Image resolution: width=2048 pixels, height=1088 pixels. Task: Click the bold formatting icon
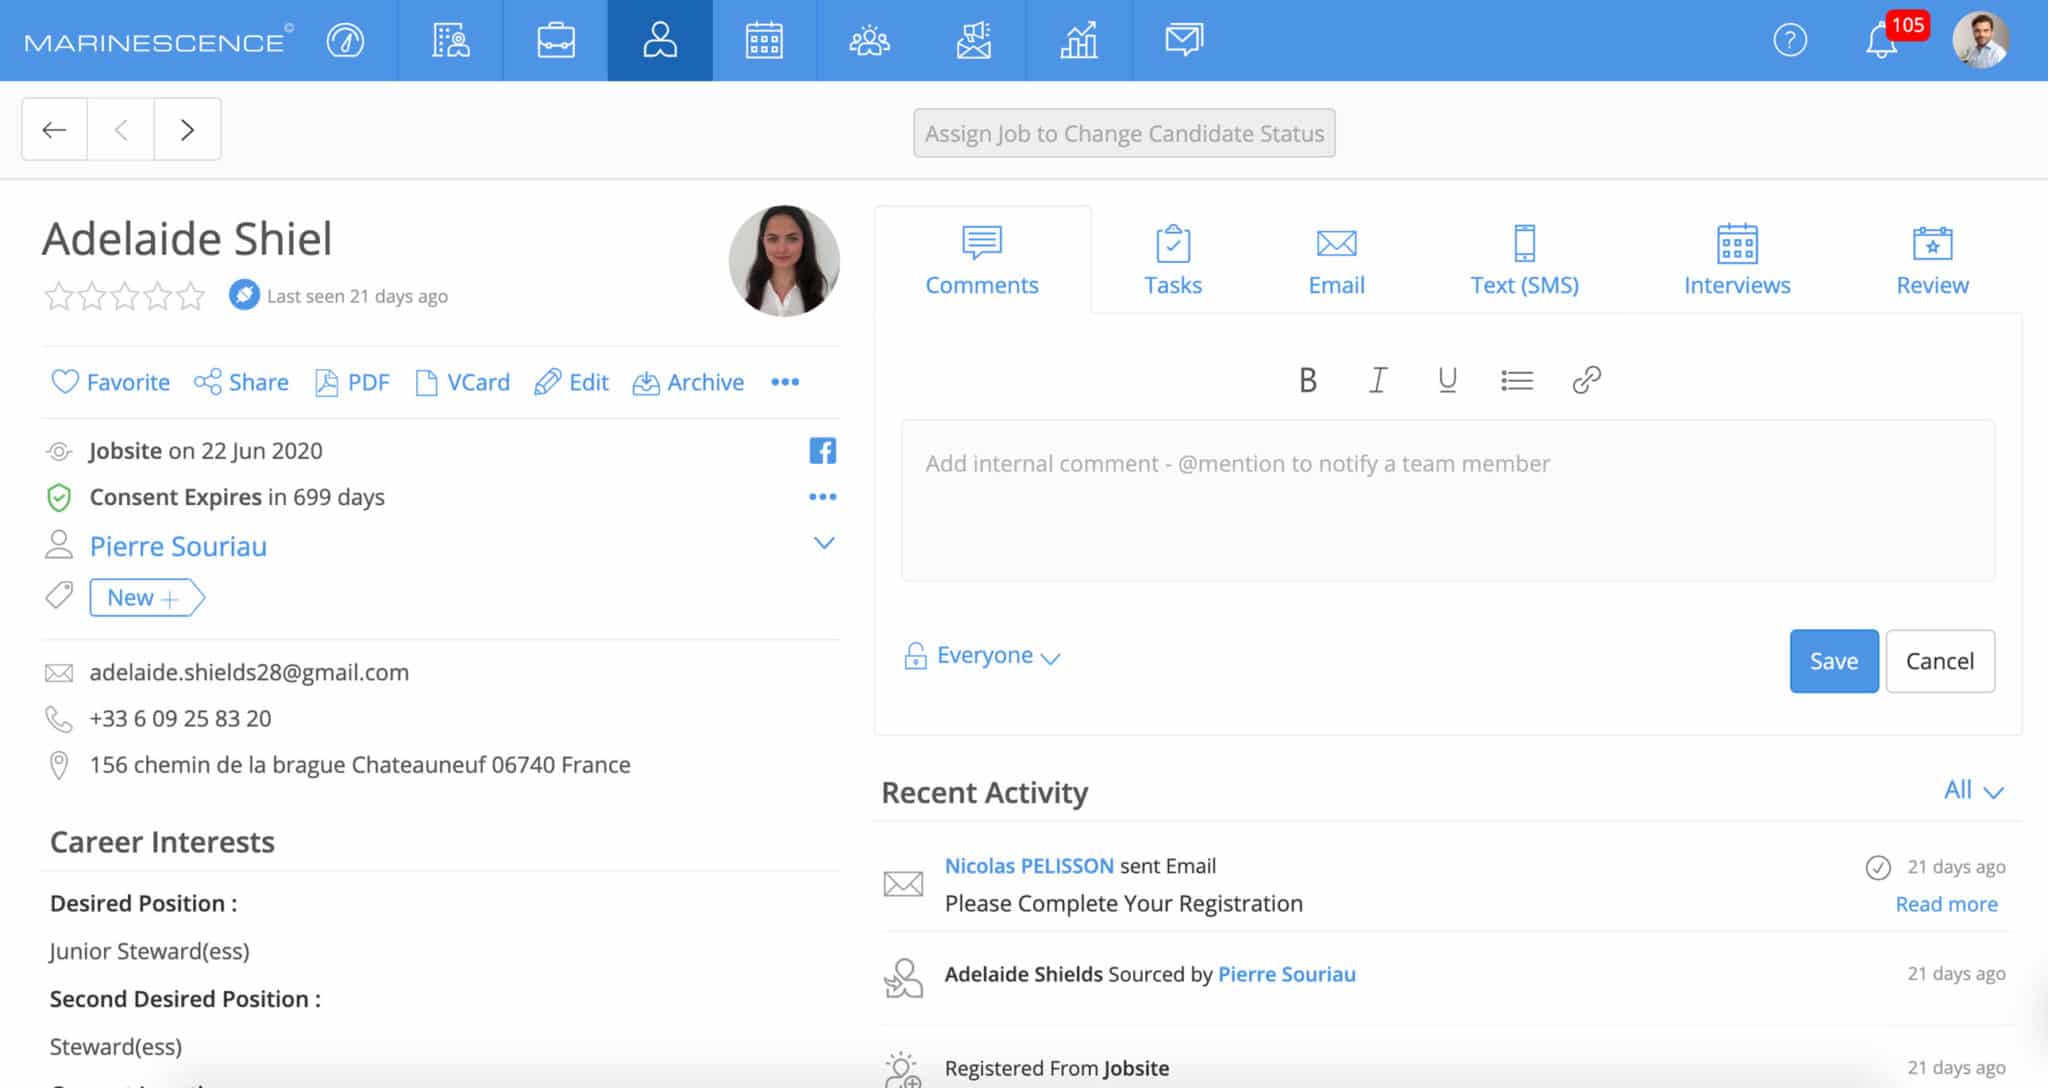coord(1307,381)
